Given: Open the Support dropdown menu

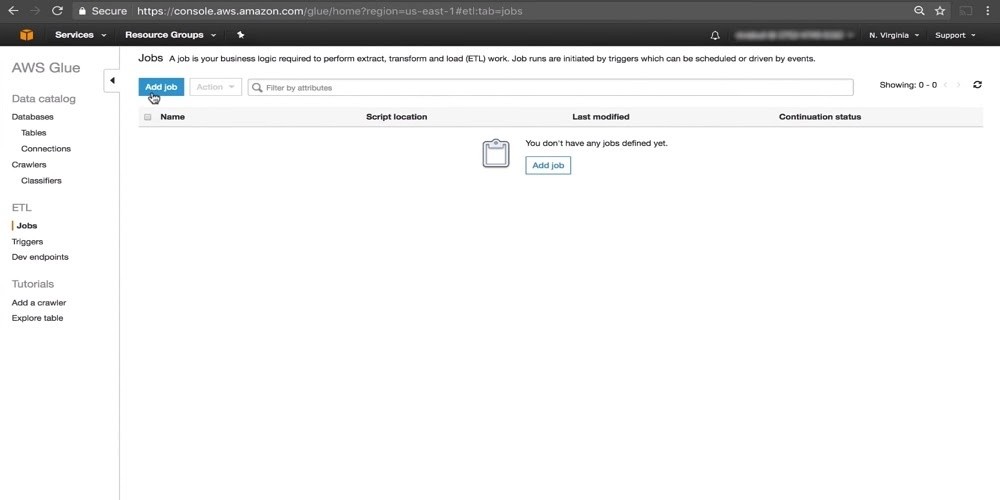Looking at the screenshot, I should (954, 35).
